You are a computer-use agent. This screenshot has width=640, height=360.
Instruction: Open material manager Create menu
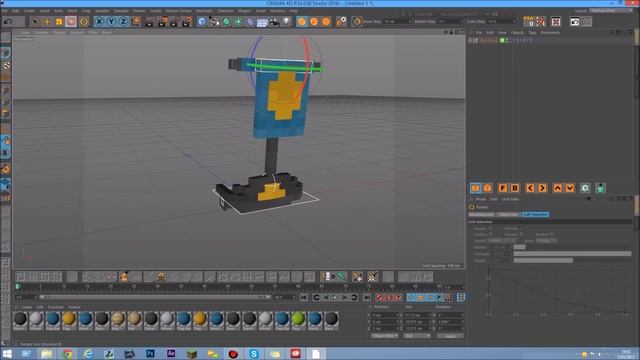click(26, 307)
